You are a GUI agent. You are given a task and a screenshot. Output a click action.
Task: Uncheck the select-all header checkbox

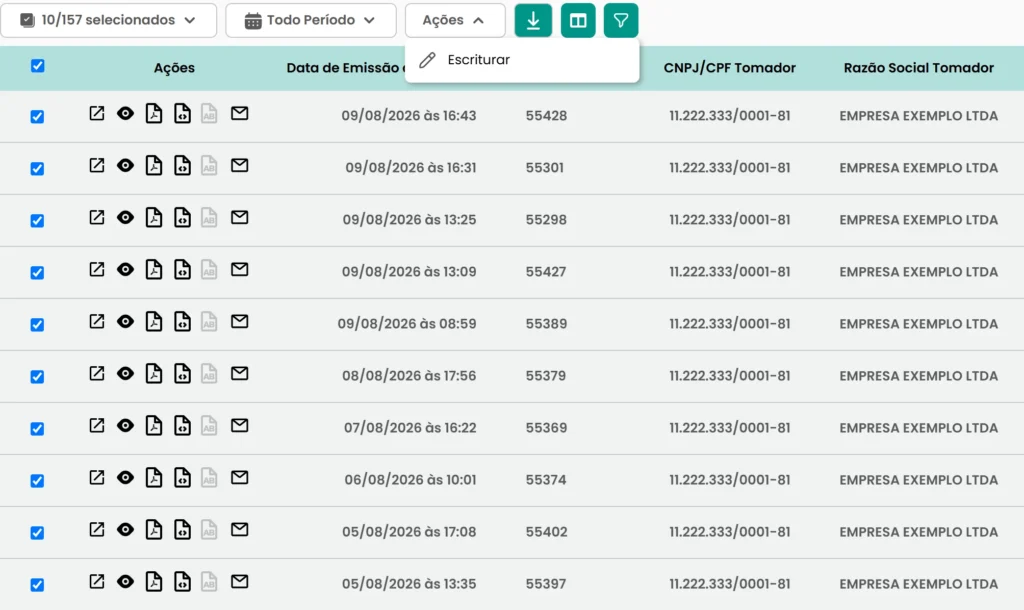(38, 66)
